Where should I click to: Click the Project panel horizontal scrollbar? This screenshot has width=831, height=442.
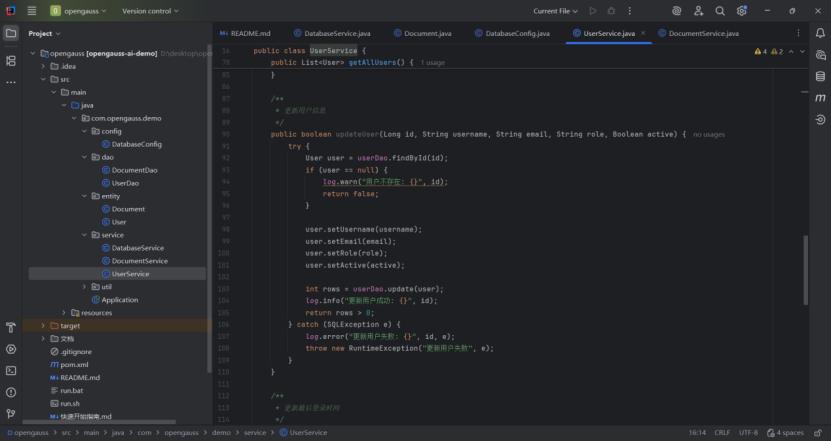point(99,422)
